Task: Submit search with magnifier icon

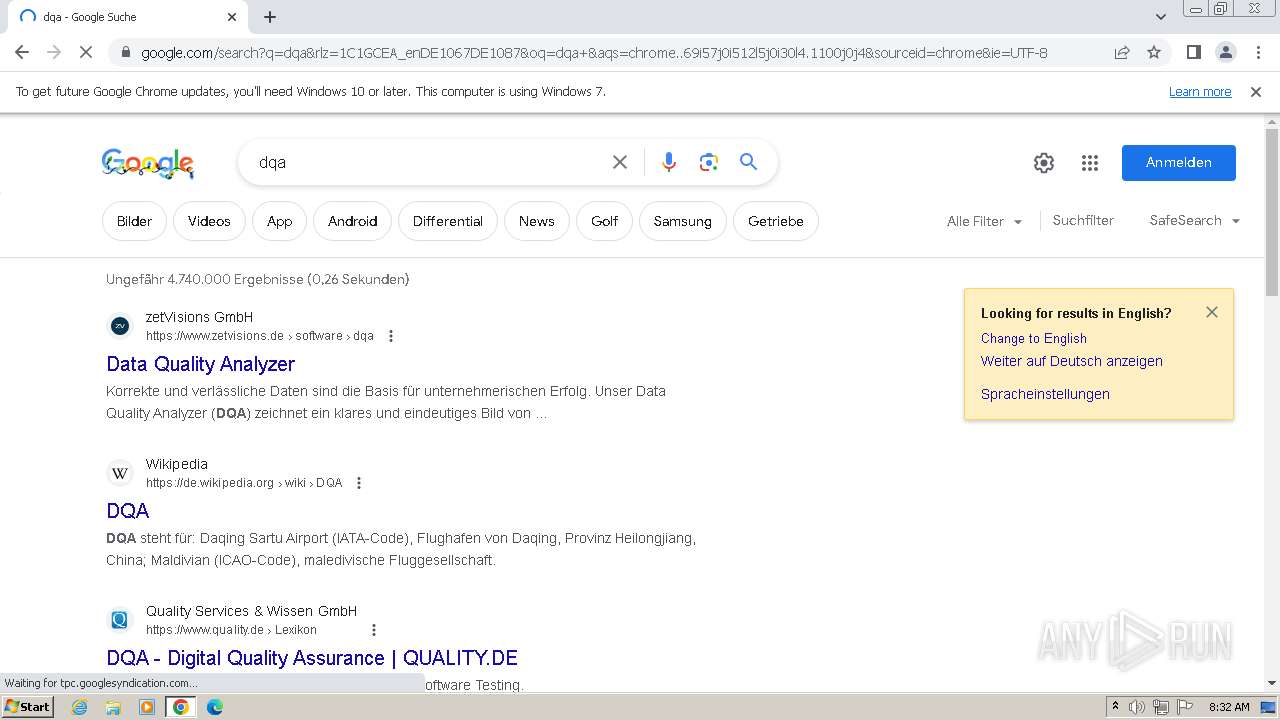Action: [x=748, y=162]
